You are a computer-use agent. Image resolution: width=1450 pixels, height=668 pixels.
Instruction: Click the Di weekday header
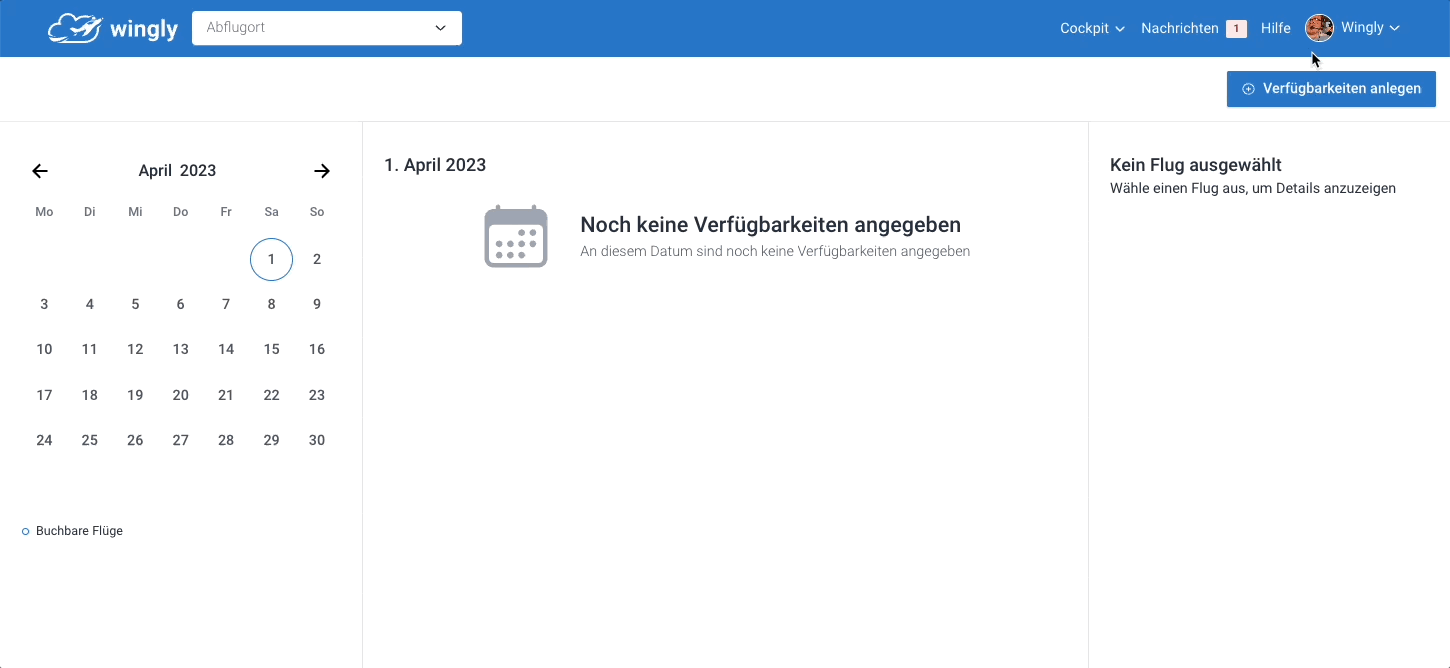click(90, 212)
